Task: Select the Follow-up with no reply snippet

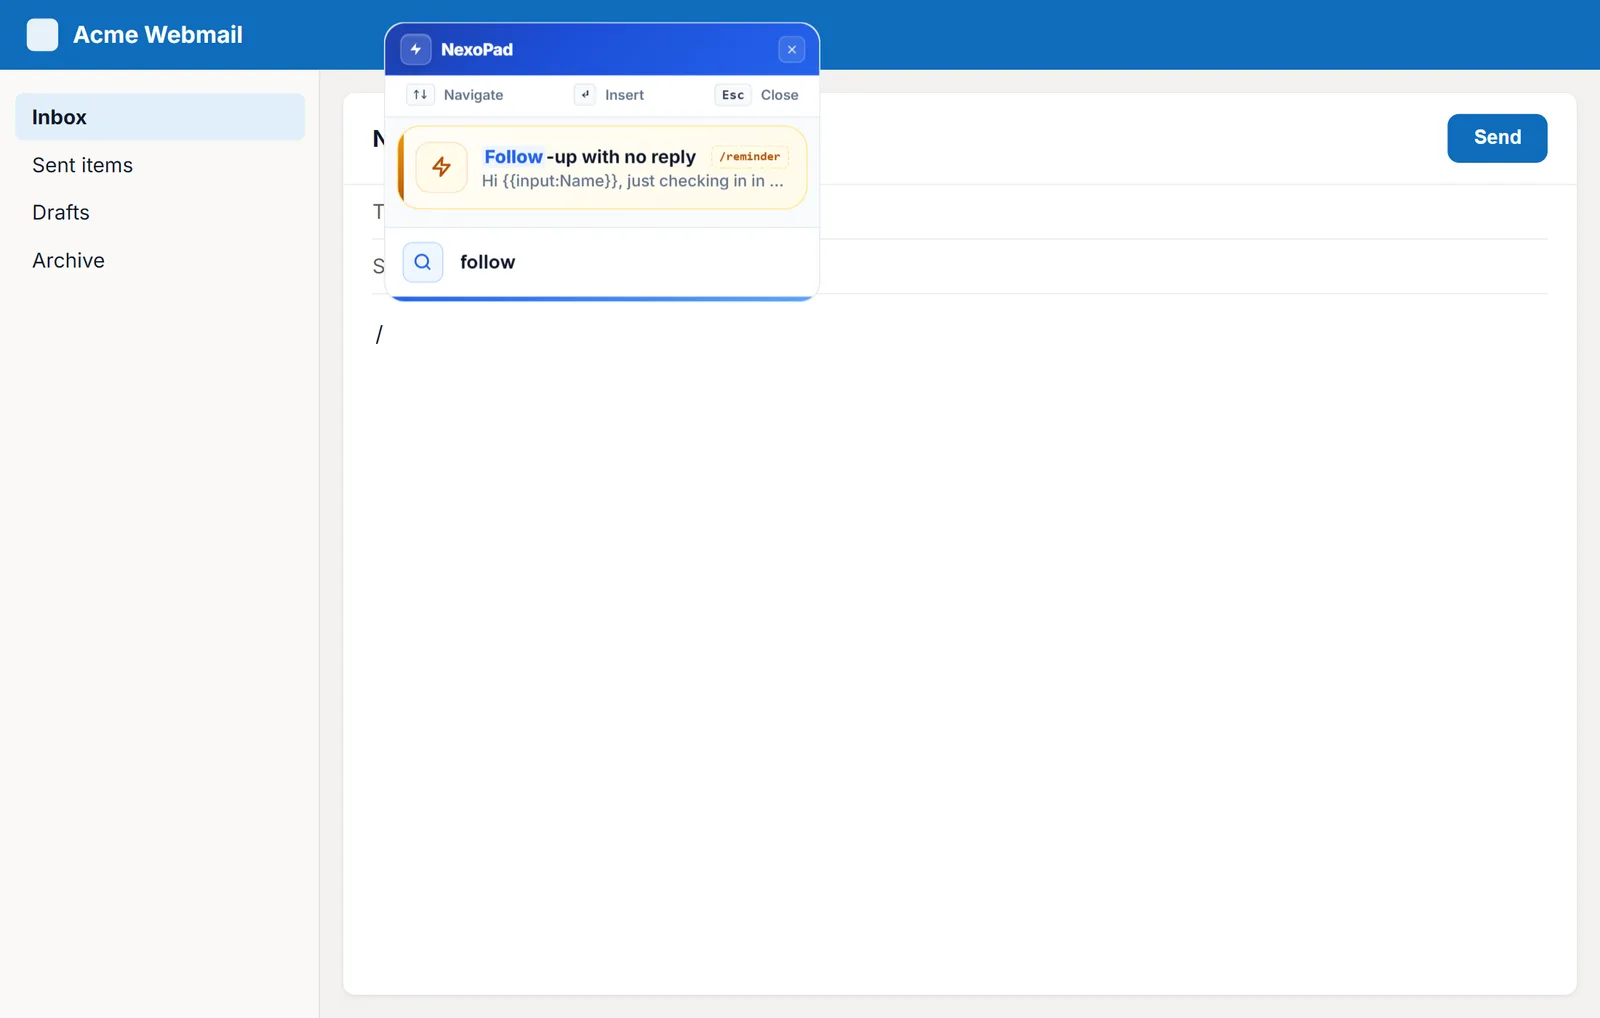Action: [603, 168]
